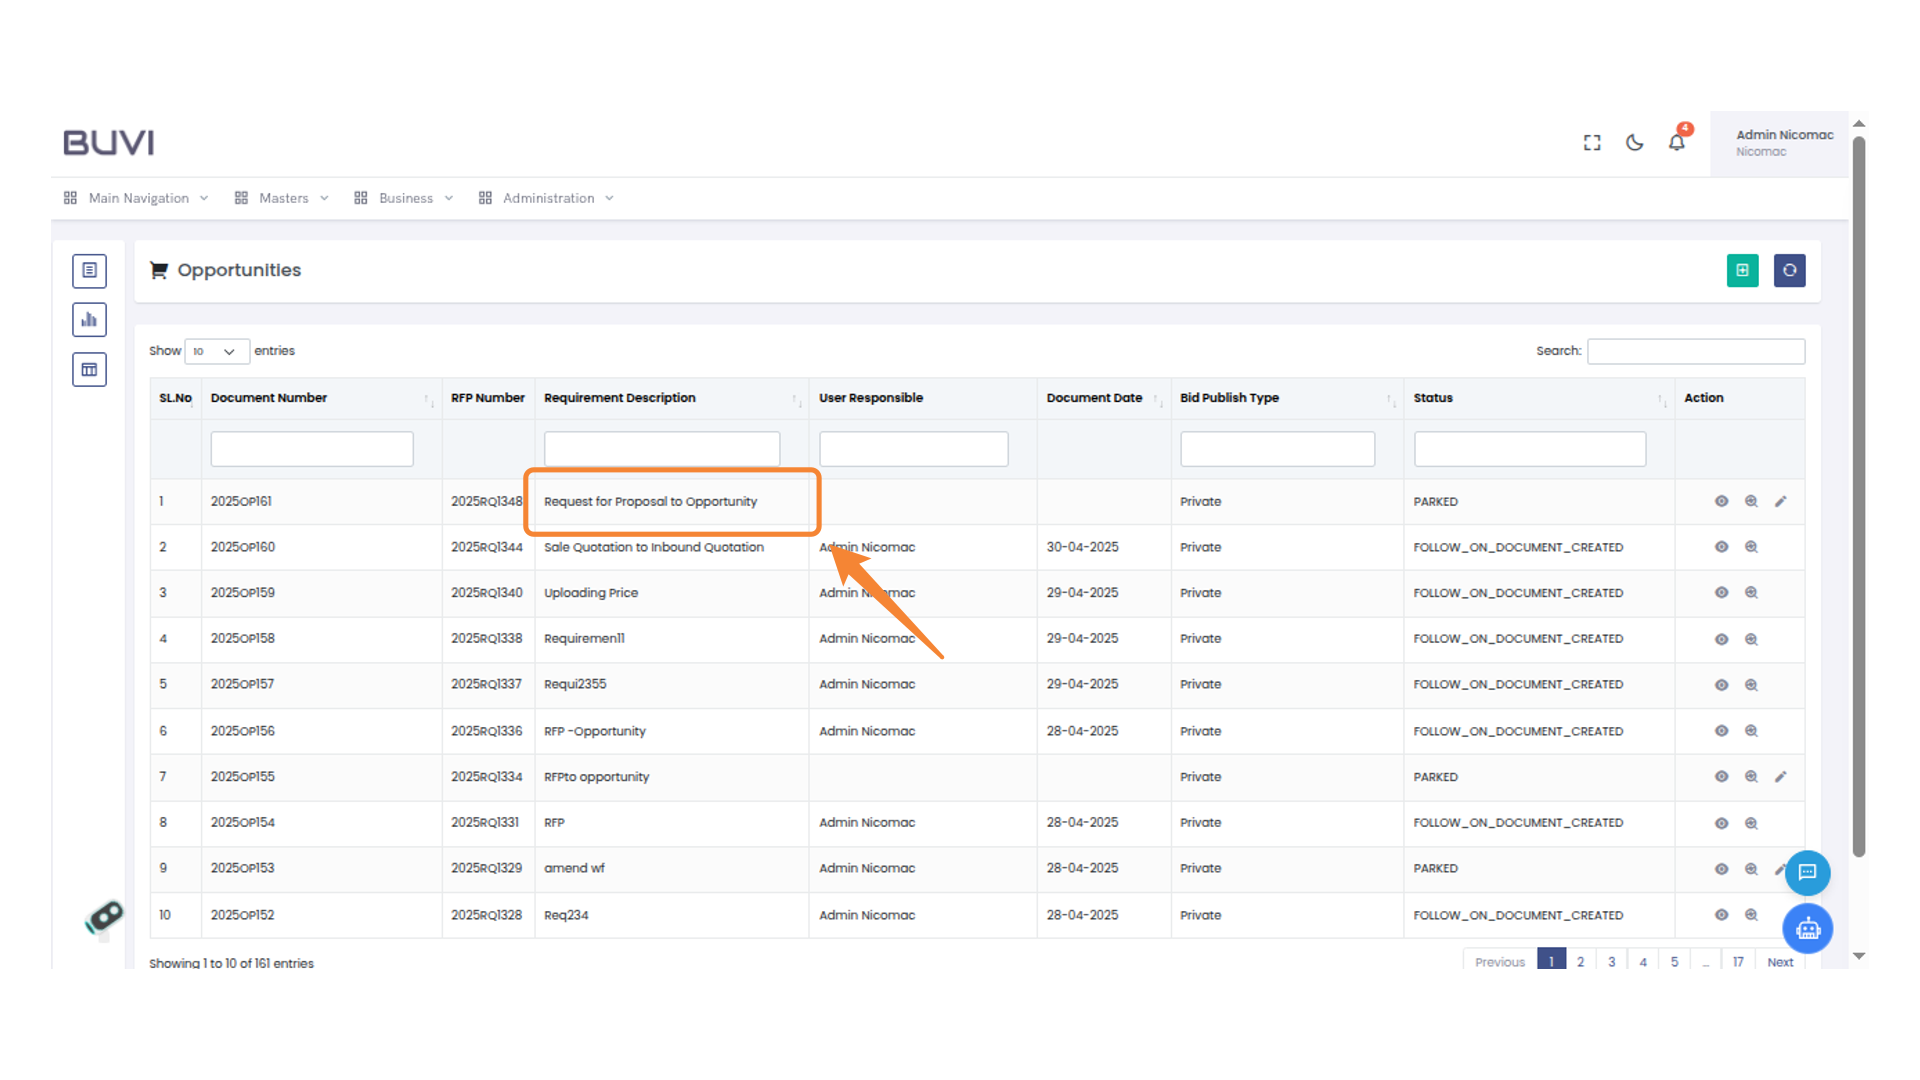Open the chart view sidebar icon
Screen dimensions: 1920x1080
[x=89, y=320]
